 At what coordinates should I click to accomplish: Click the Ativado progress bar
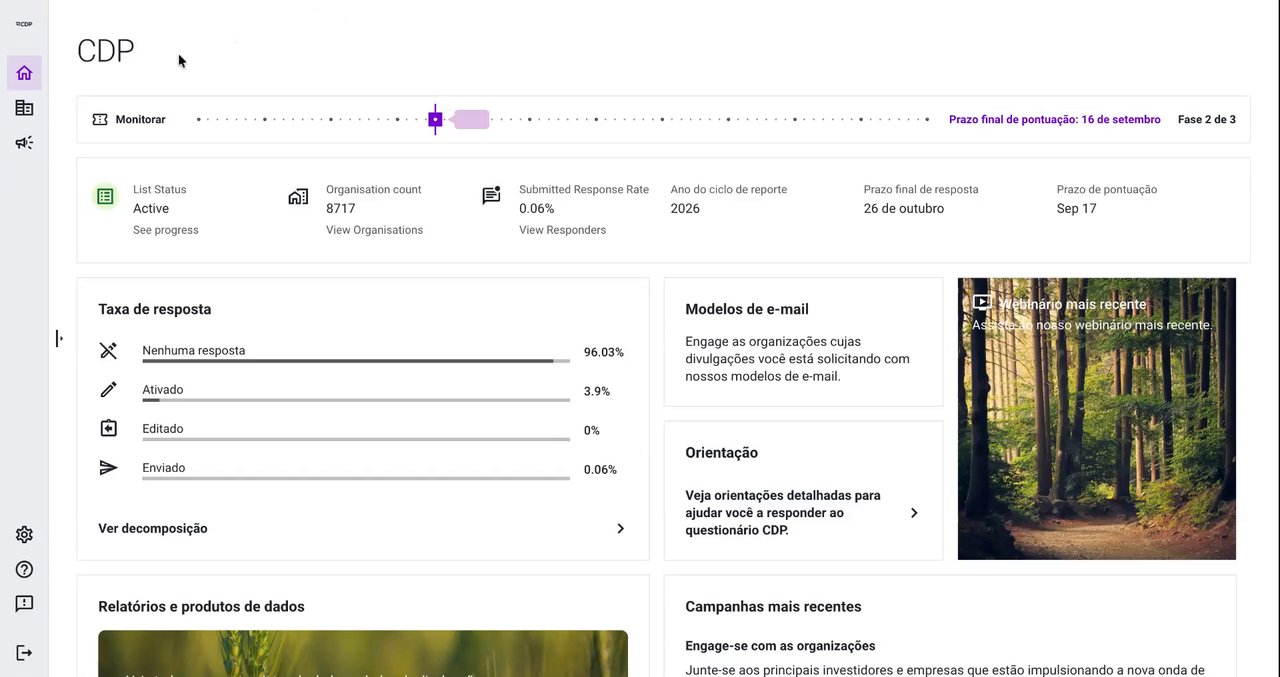point(356,400)
